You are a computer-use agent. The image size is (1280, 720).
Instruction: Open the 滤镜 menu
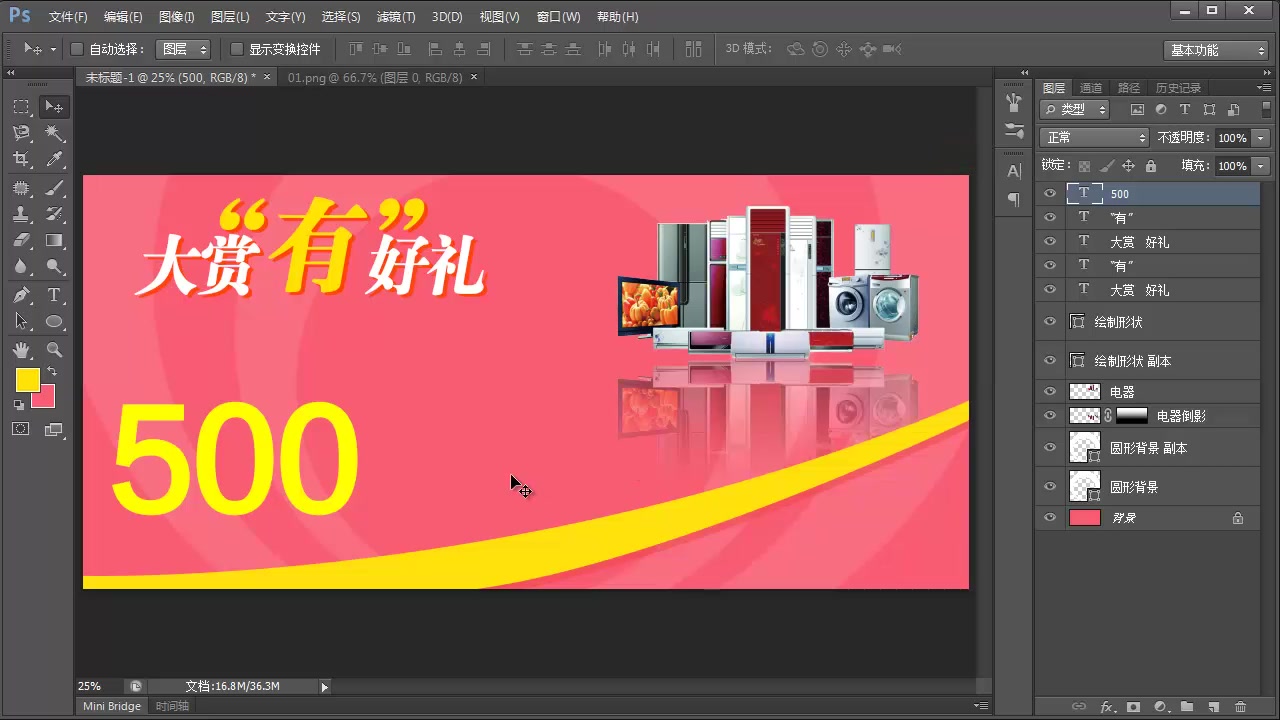pyautogui.click(x=394, y=16)
